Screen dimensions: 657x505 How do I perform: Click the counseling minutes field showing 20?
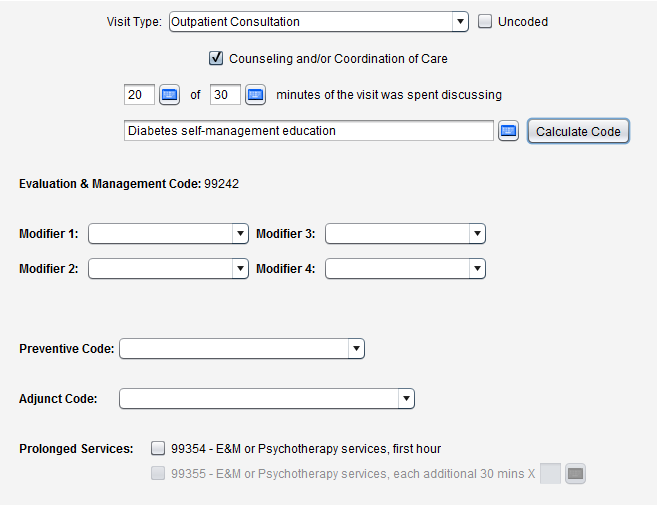click(x=139, y=95)
